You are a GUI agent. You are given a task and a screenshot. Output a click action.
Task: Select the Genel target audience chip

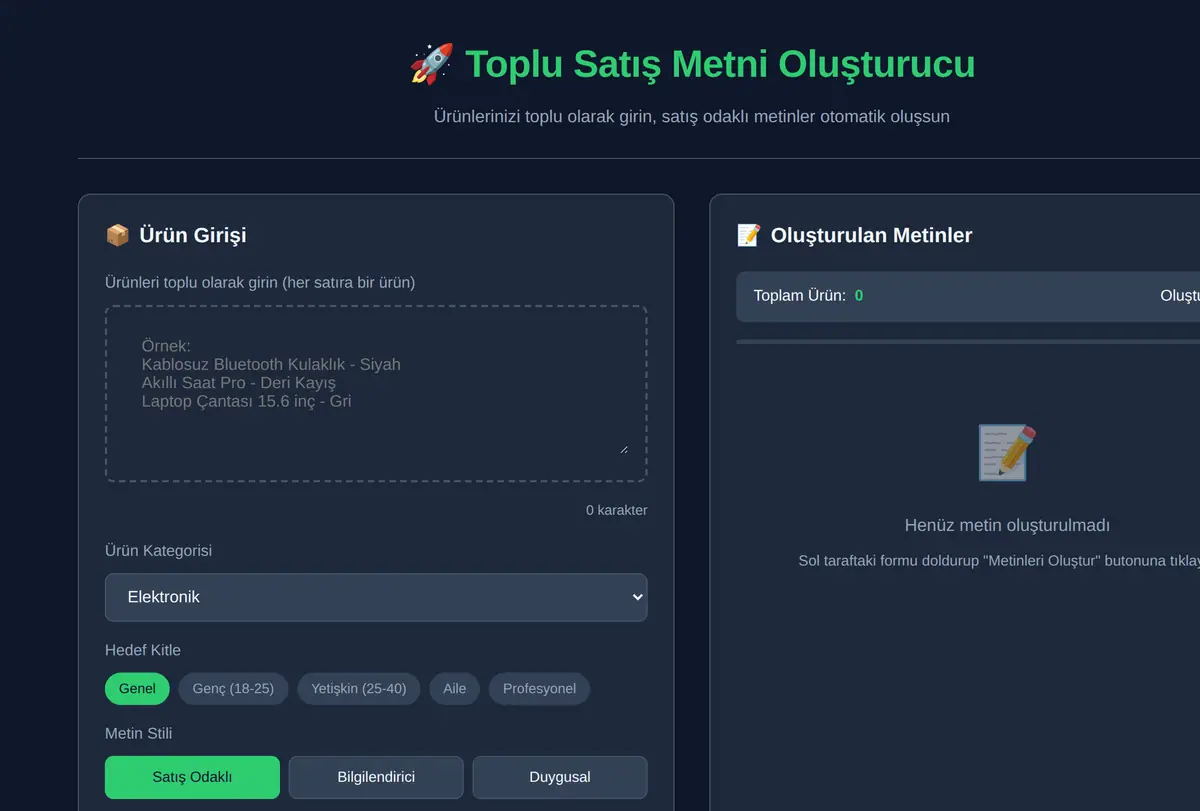tap(137, 689)
